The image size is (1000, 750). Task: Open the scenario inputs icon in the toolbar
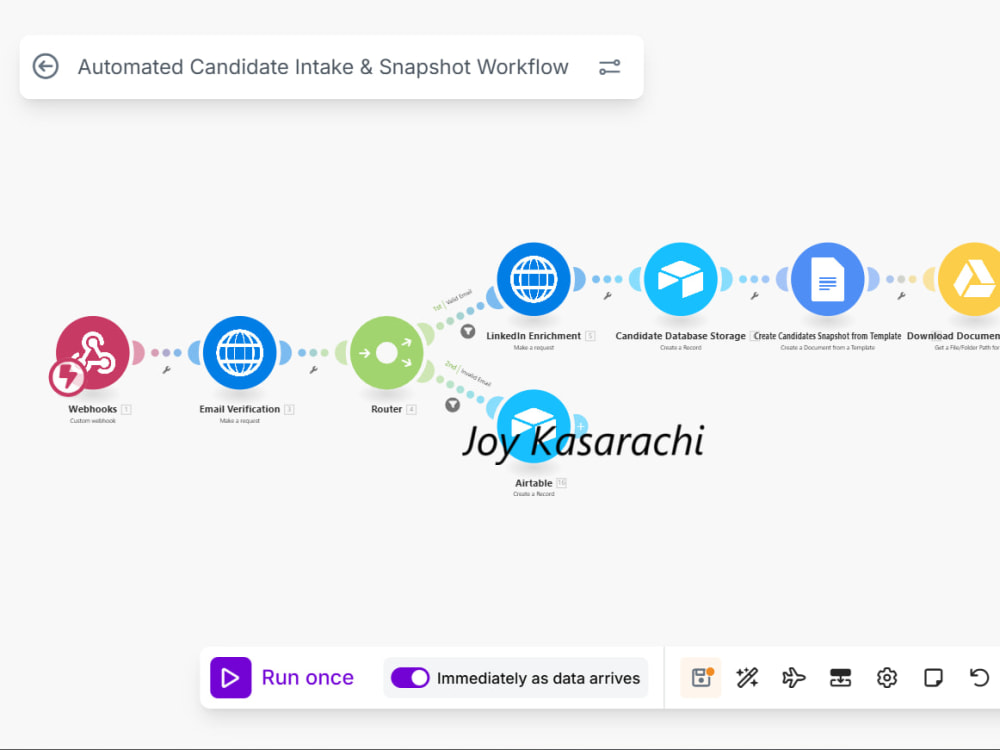tap(841, 677)
